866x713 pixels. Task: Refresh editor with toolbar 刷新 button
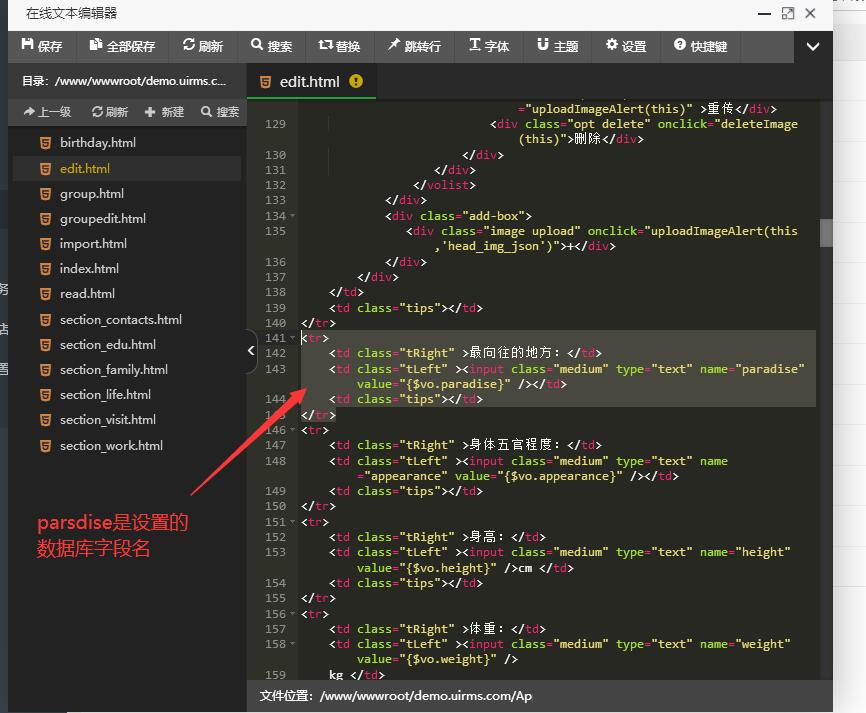[203, 46]
